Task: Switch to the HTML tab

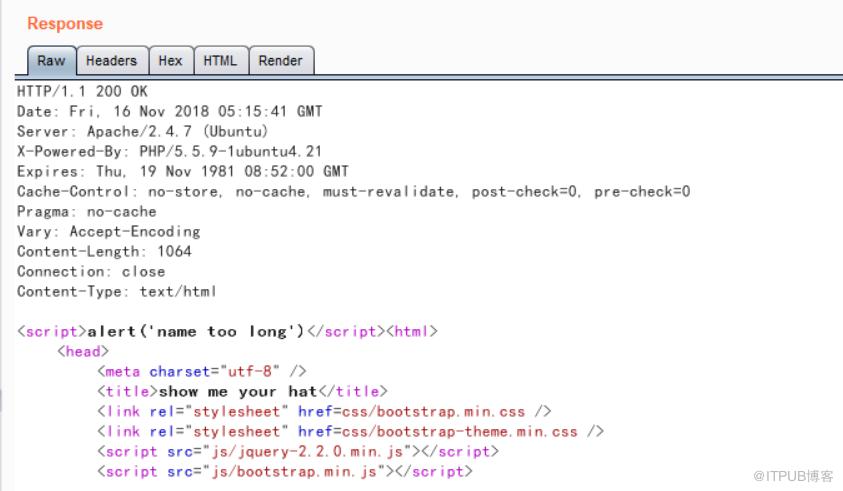Action: point(220,60)
